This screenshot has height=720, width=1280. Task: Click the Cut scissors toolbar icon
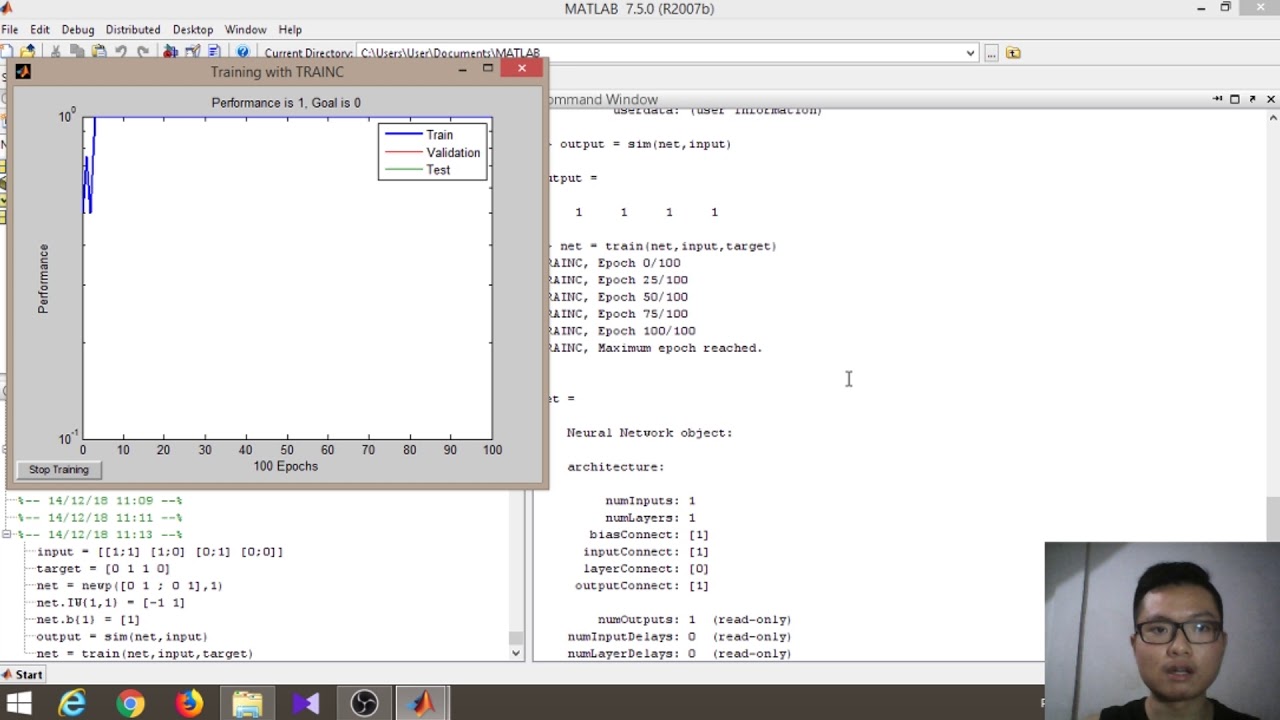[x=55, y=52]
